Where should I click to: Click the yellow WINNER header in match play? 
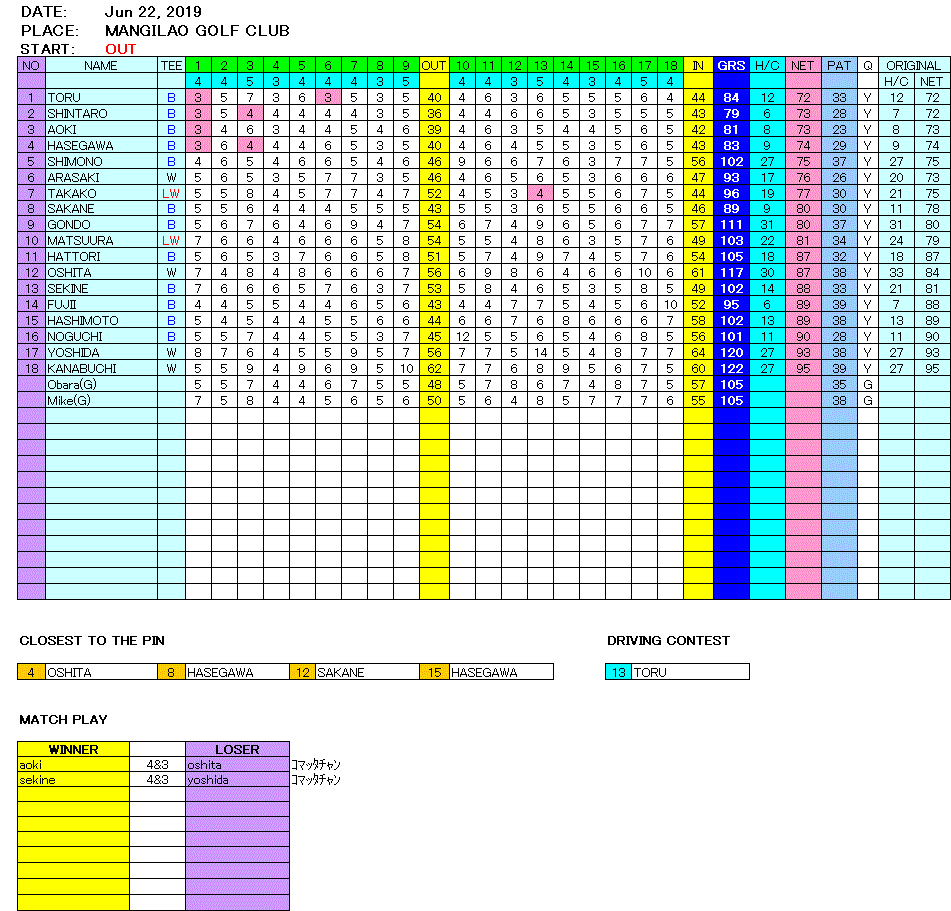(73, 749)
